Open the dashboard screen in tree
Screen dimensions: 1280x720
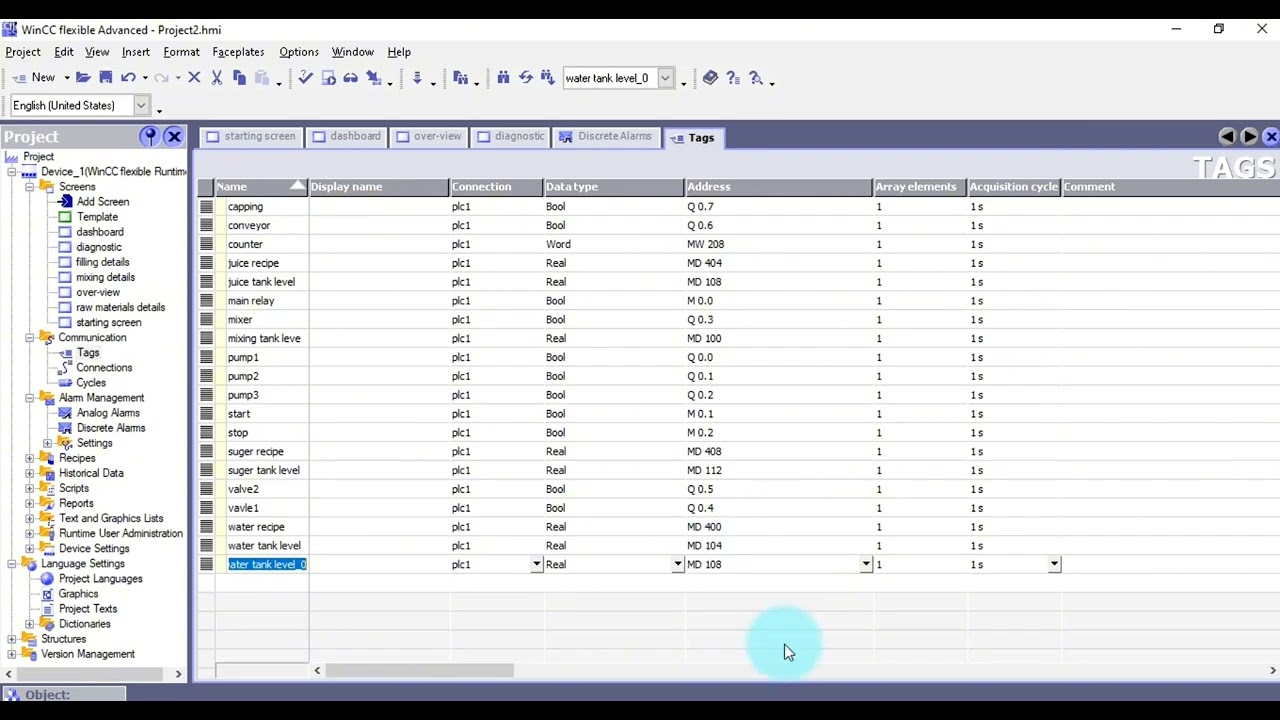[x=100, y=232]
